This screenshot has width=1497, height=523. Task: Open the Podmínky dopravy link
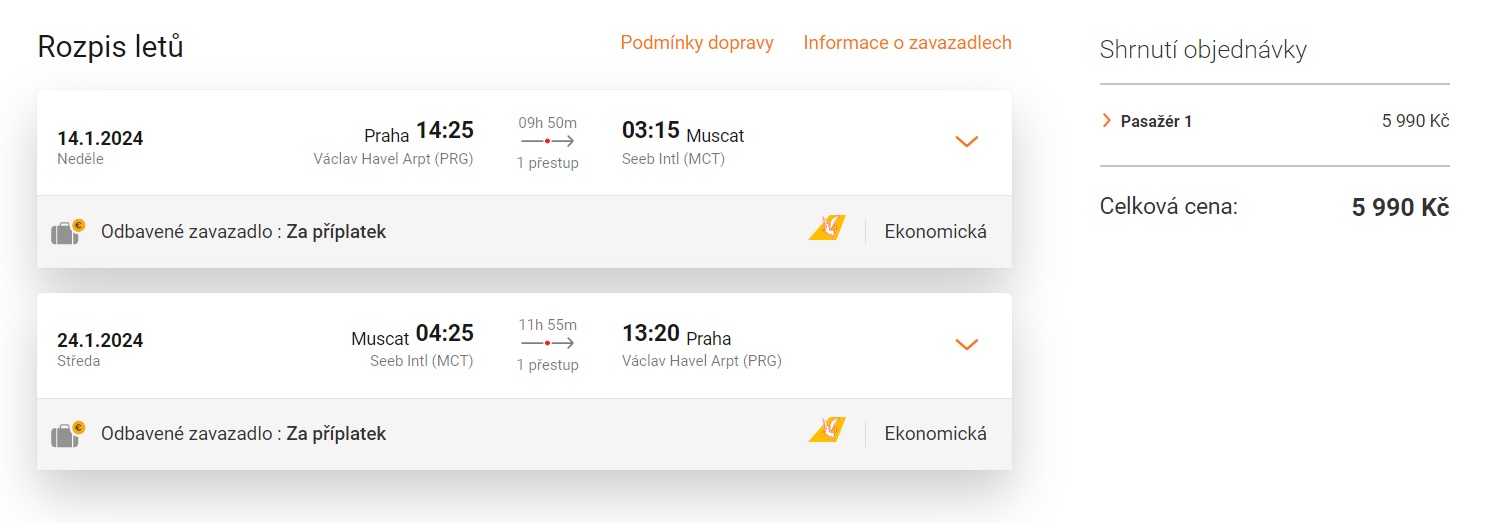(697, 43)
